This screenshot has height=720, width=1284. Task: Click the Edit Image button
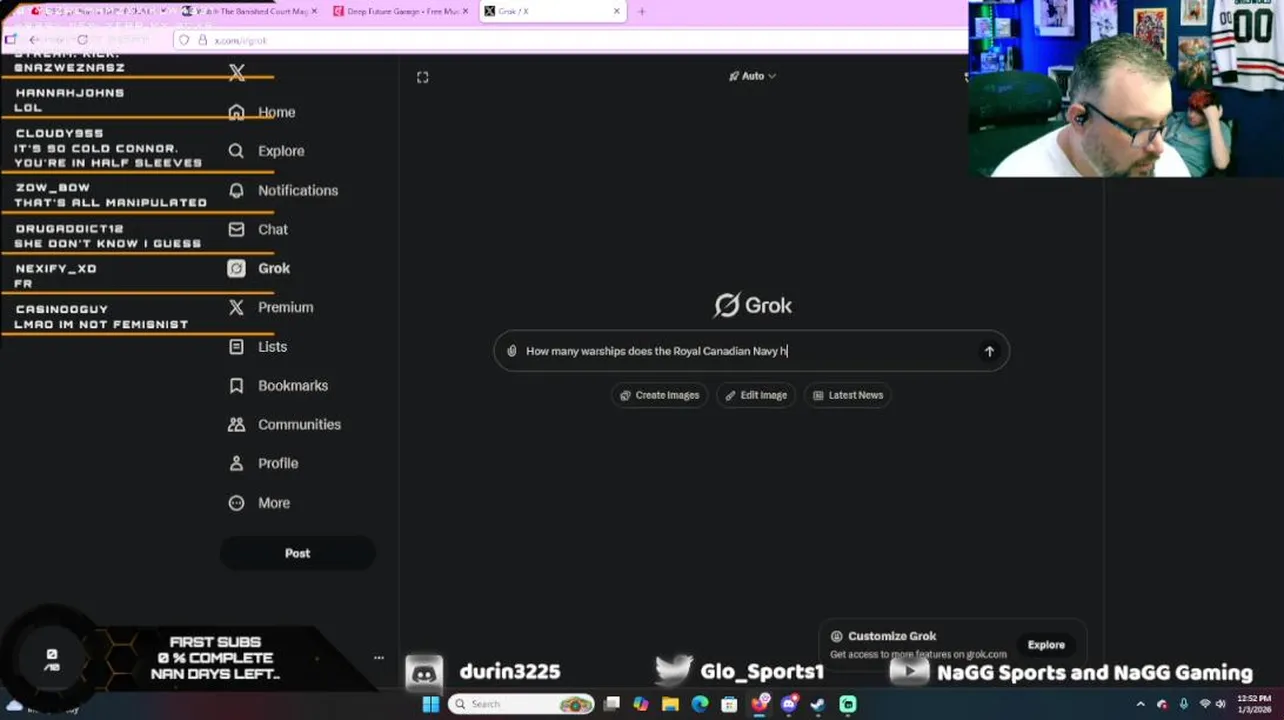pos(756,395)
